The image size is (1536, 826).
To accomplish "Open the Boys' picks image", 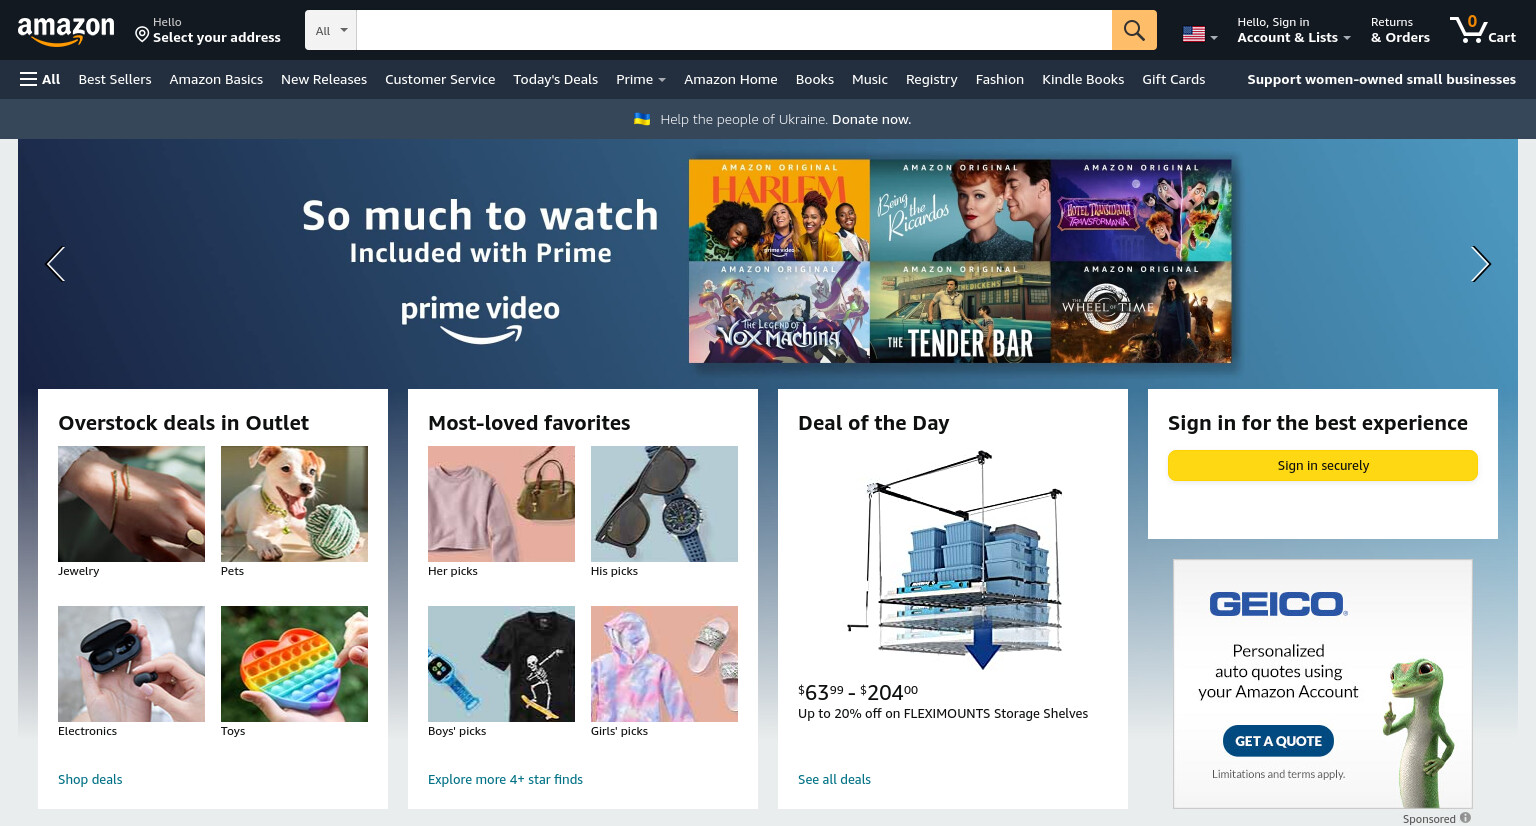I will point(501,664).
